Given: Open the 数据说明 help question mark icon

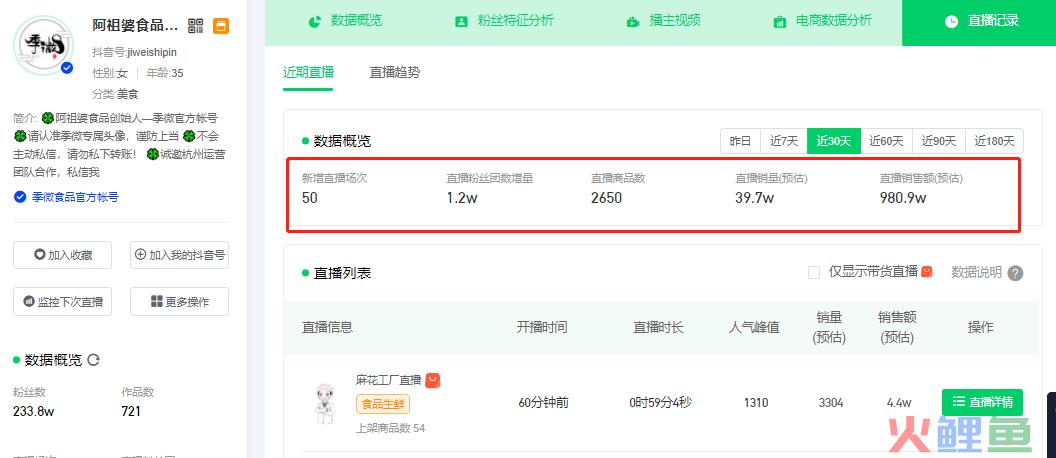Looking at the screenshot, I should click(1016, 273).
